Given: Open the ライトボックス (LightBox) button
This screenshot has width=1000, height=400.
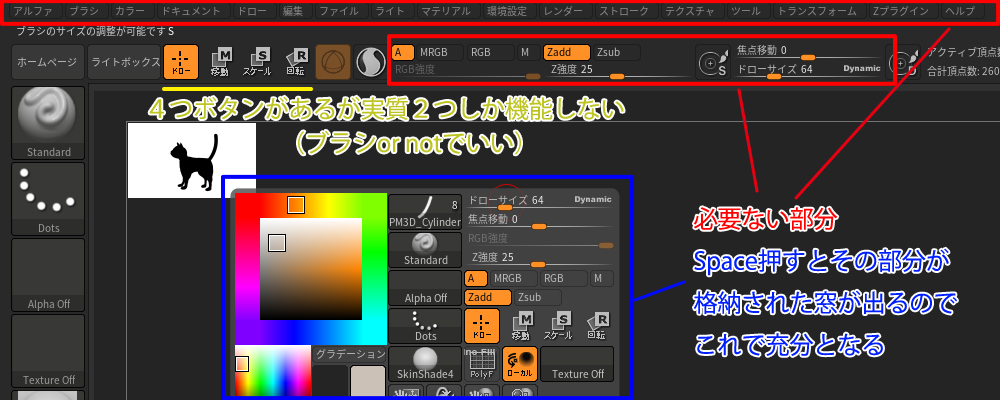Looking at the screenshot, I should (124, 62).
